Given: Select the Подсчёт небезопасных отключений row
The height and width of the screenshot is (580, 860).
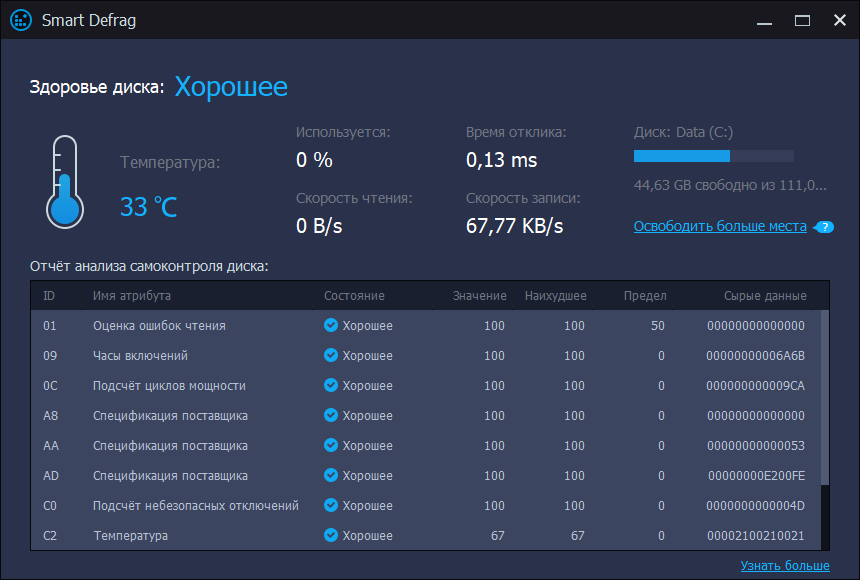Looking at the screenshot, I should pos(426,505).
